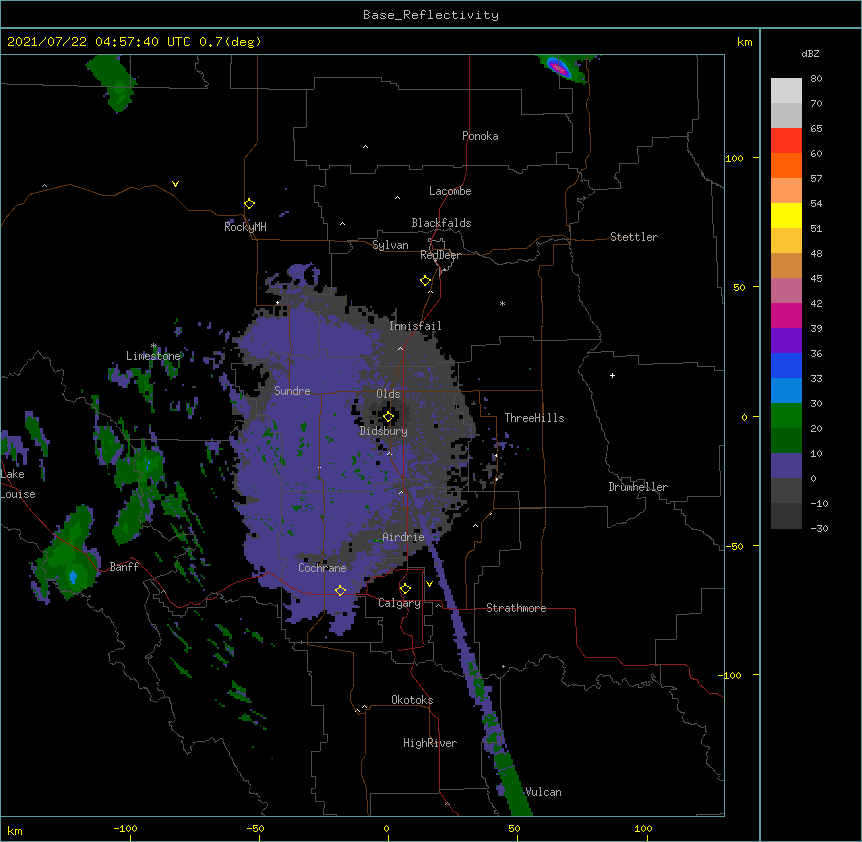Click the -30 value at legend bottom
The height and width of the screenshot is (842, 862).
pos(819,529)
